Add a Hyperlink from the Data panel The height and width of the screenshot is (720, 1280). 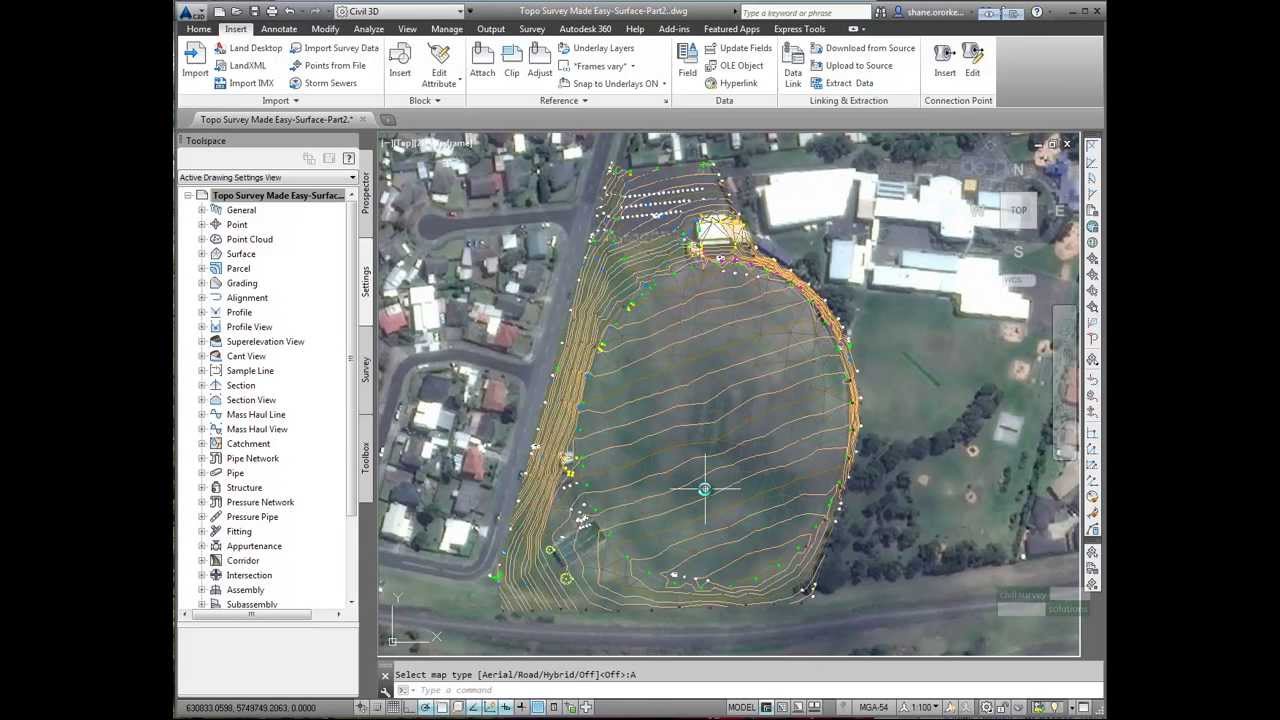[731, 83]
